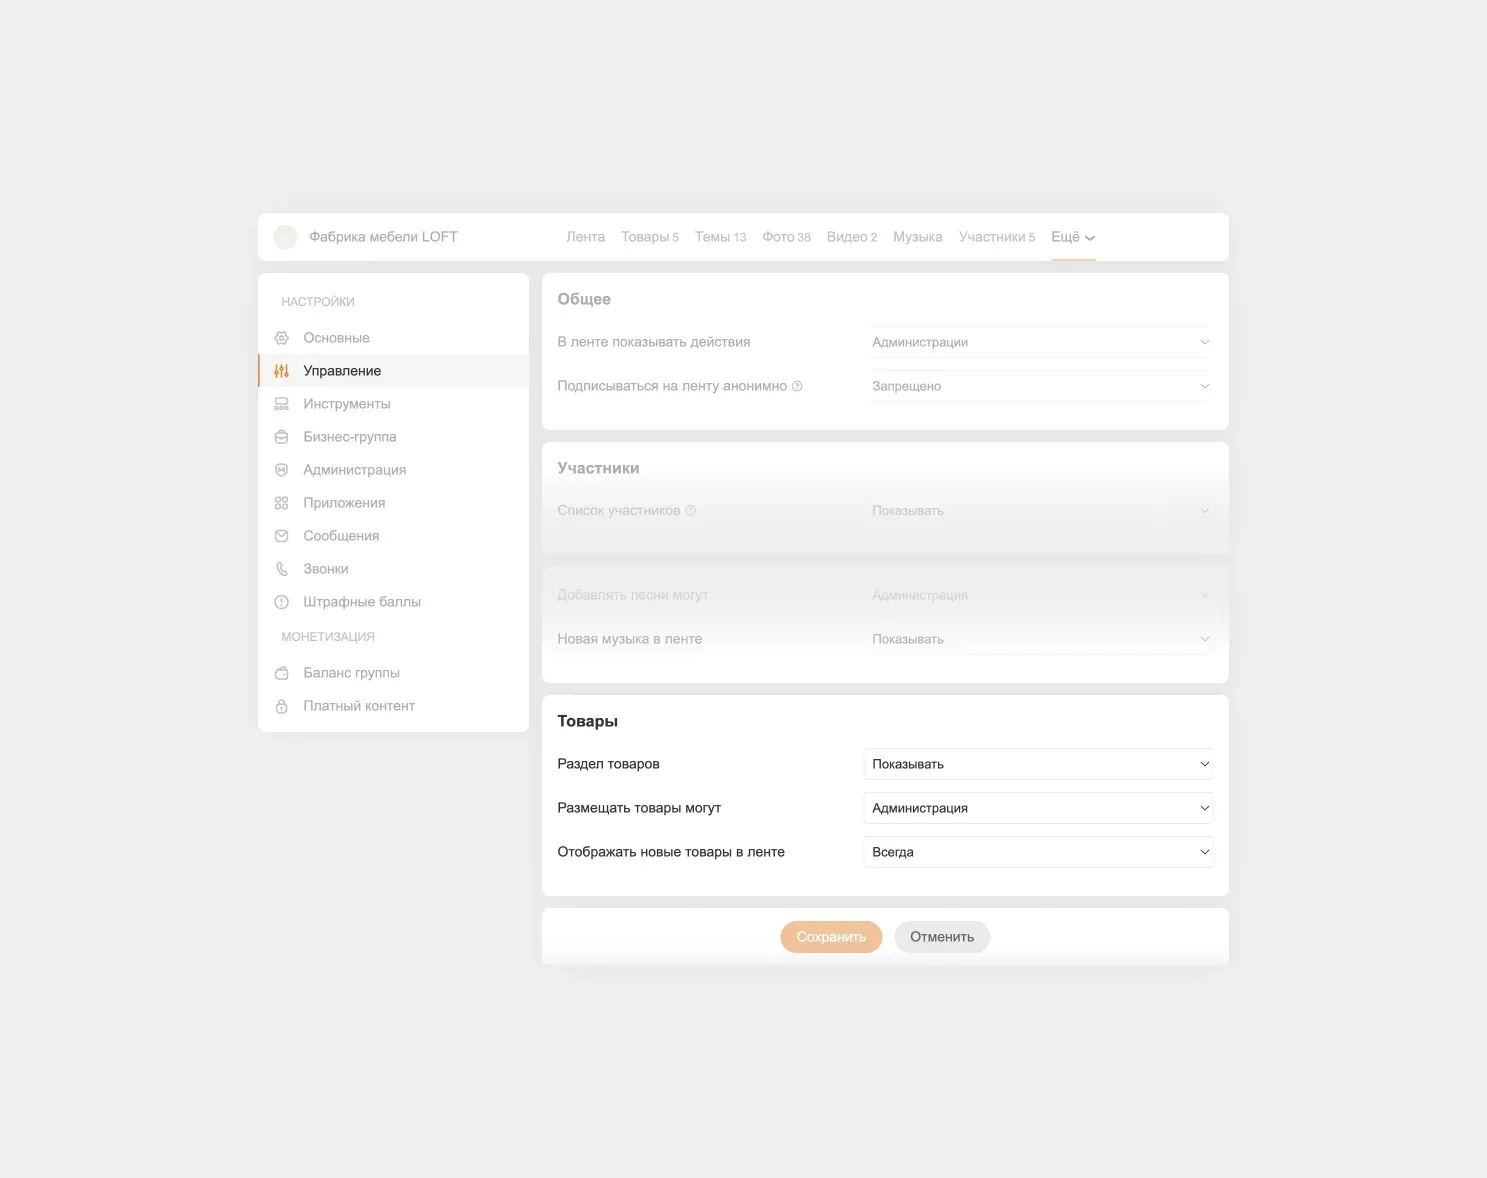1487x1178 pixels.
Task: Click the grid icon beside Приложения
Action: point(282,503)
